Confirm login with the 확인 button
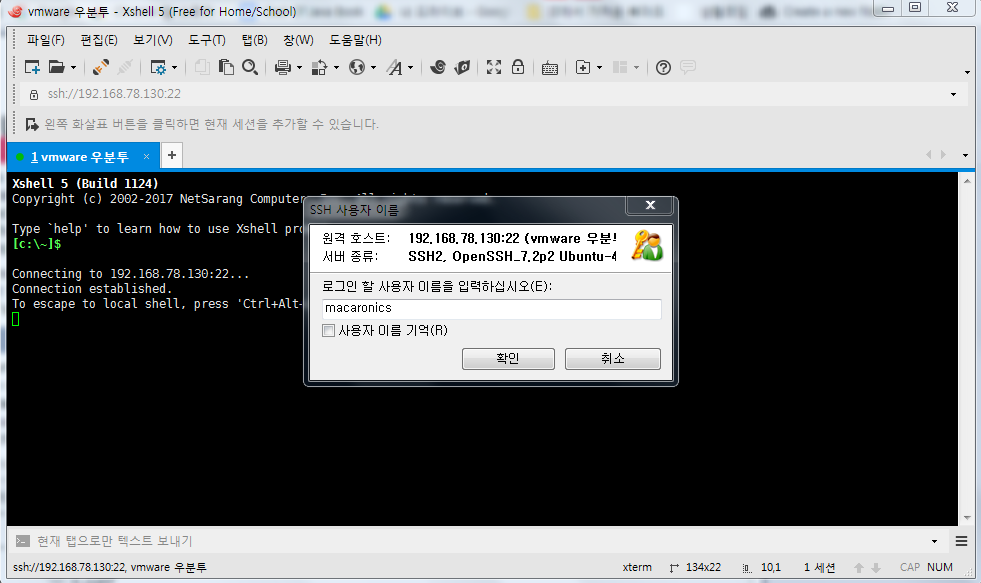Image resolution: width=981 pixels, height=583 pixels. 508,358
